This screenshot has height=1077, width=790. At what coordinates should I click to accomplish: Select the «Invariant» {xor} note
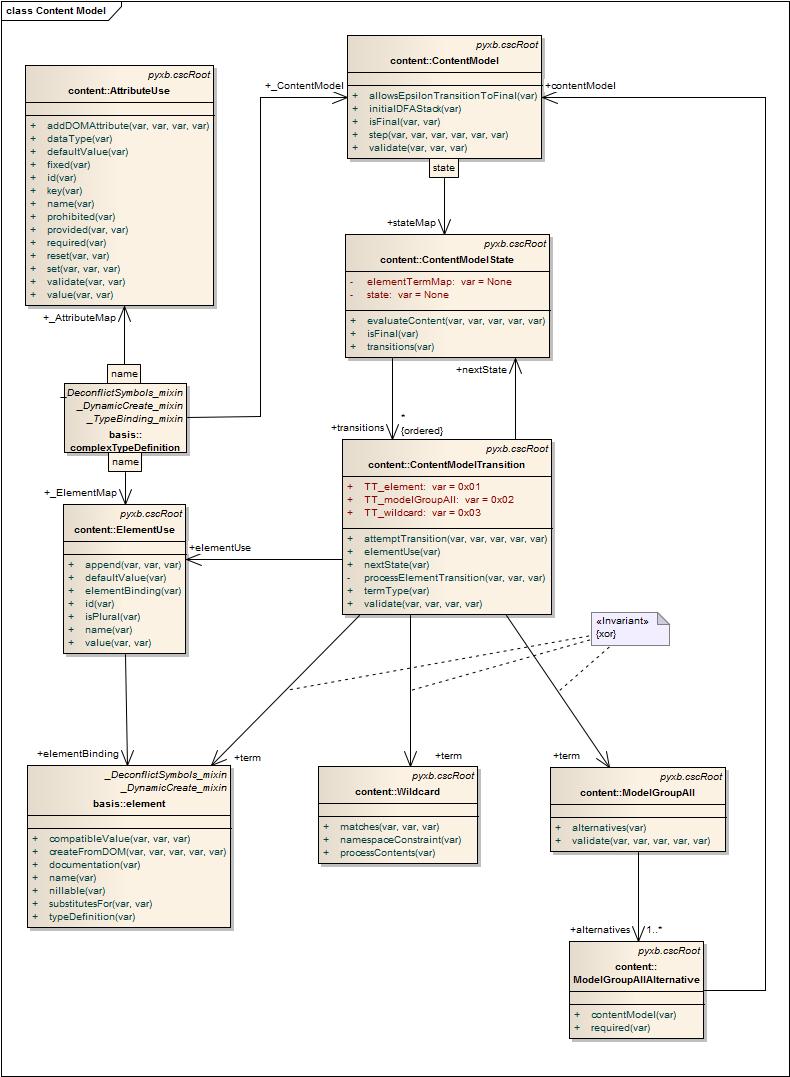630,628
